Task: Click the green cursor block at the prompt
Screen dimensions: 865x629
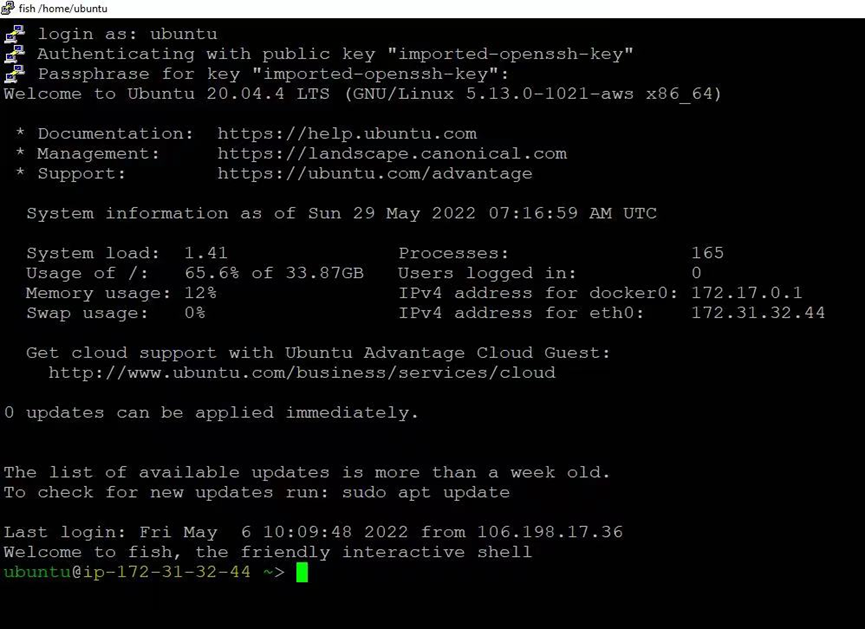Action: 302,572
